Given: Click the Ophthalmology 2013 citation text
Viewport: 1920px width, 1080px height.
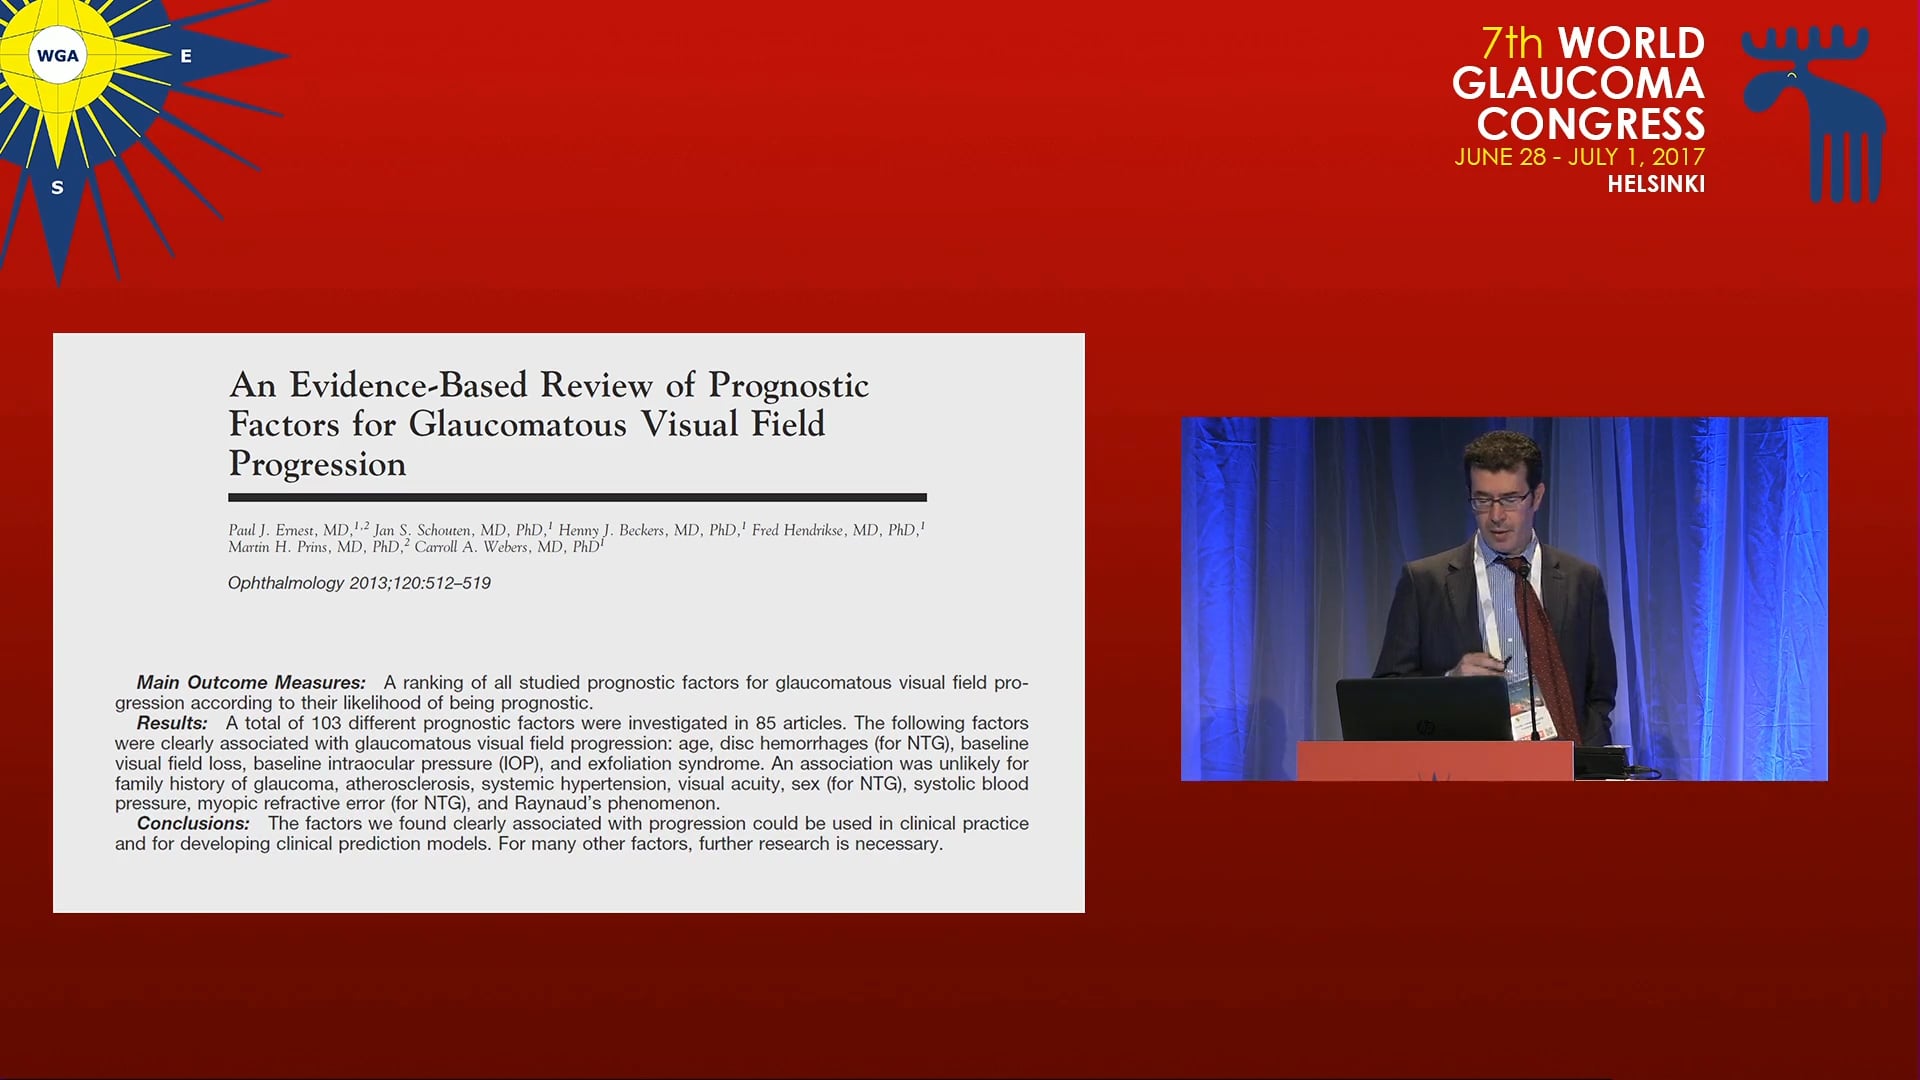Looking at the screenshot, I should click(x=359, y=583).
